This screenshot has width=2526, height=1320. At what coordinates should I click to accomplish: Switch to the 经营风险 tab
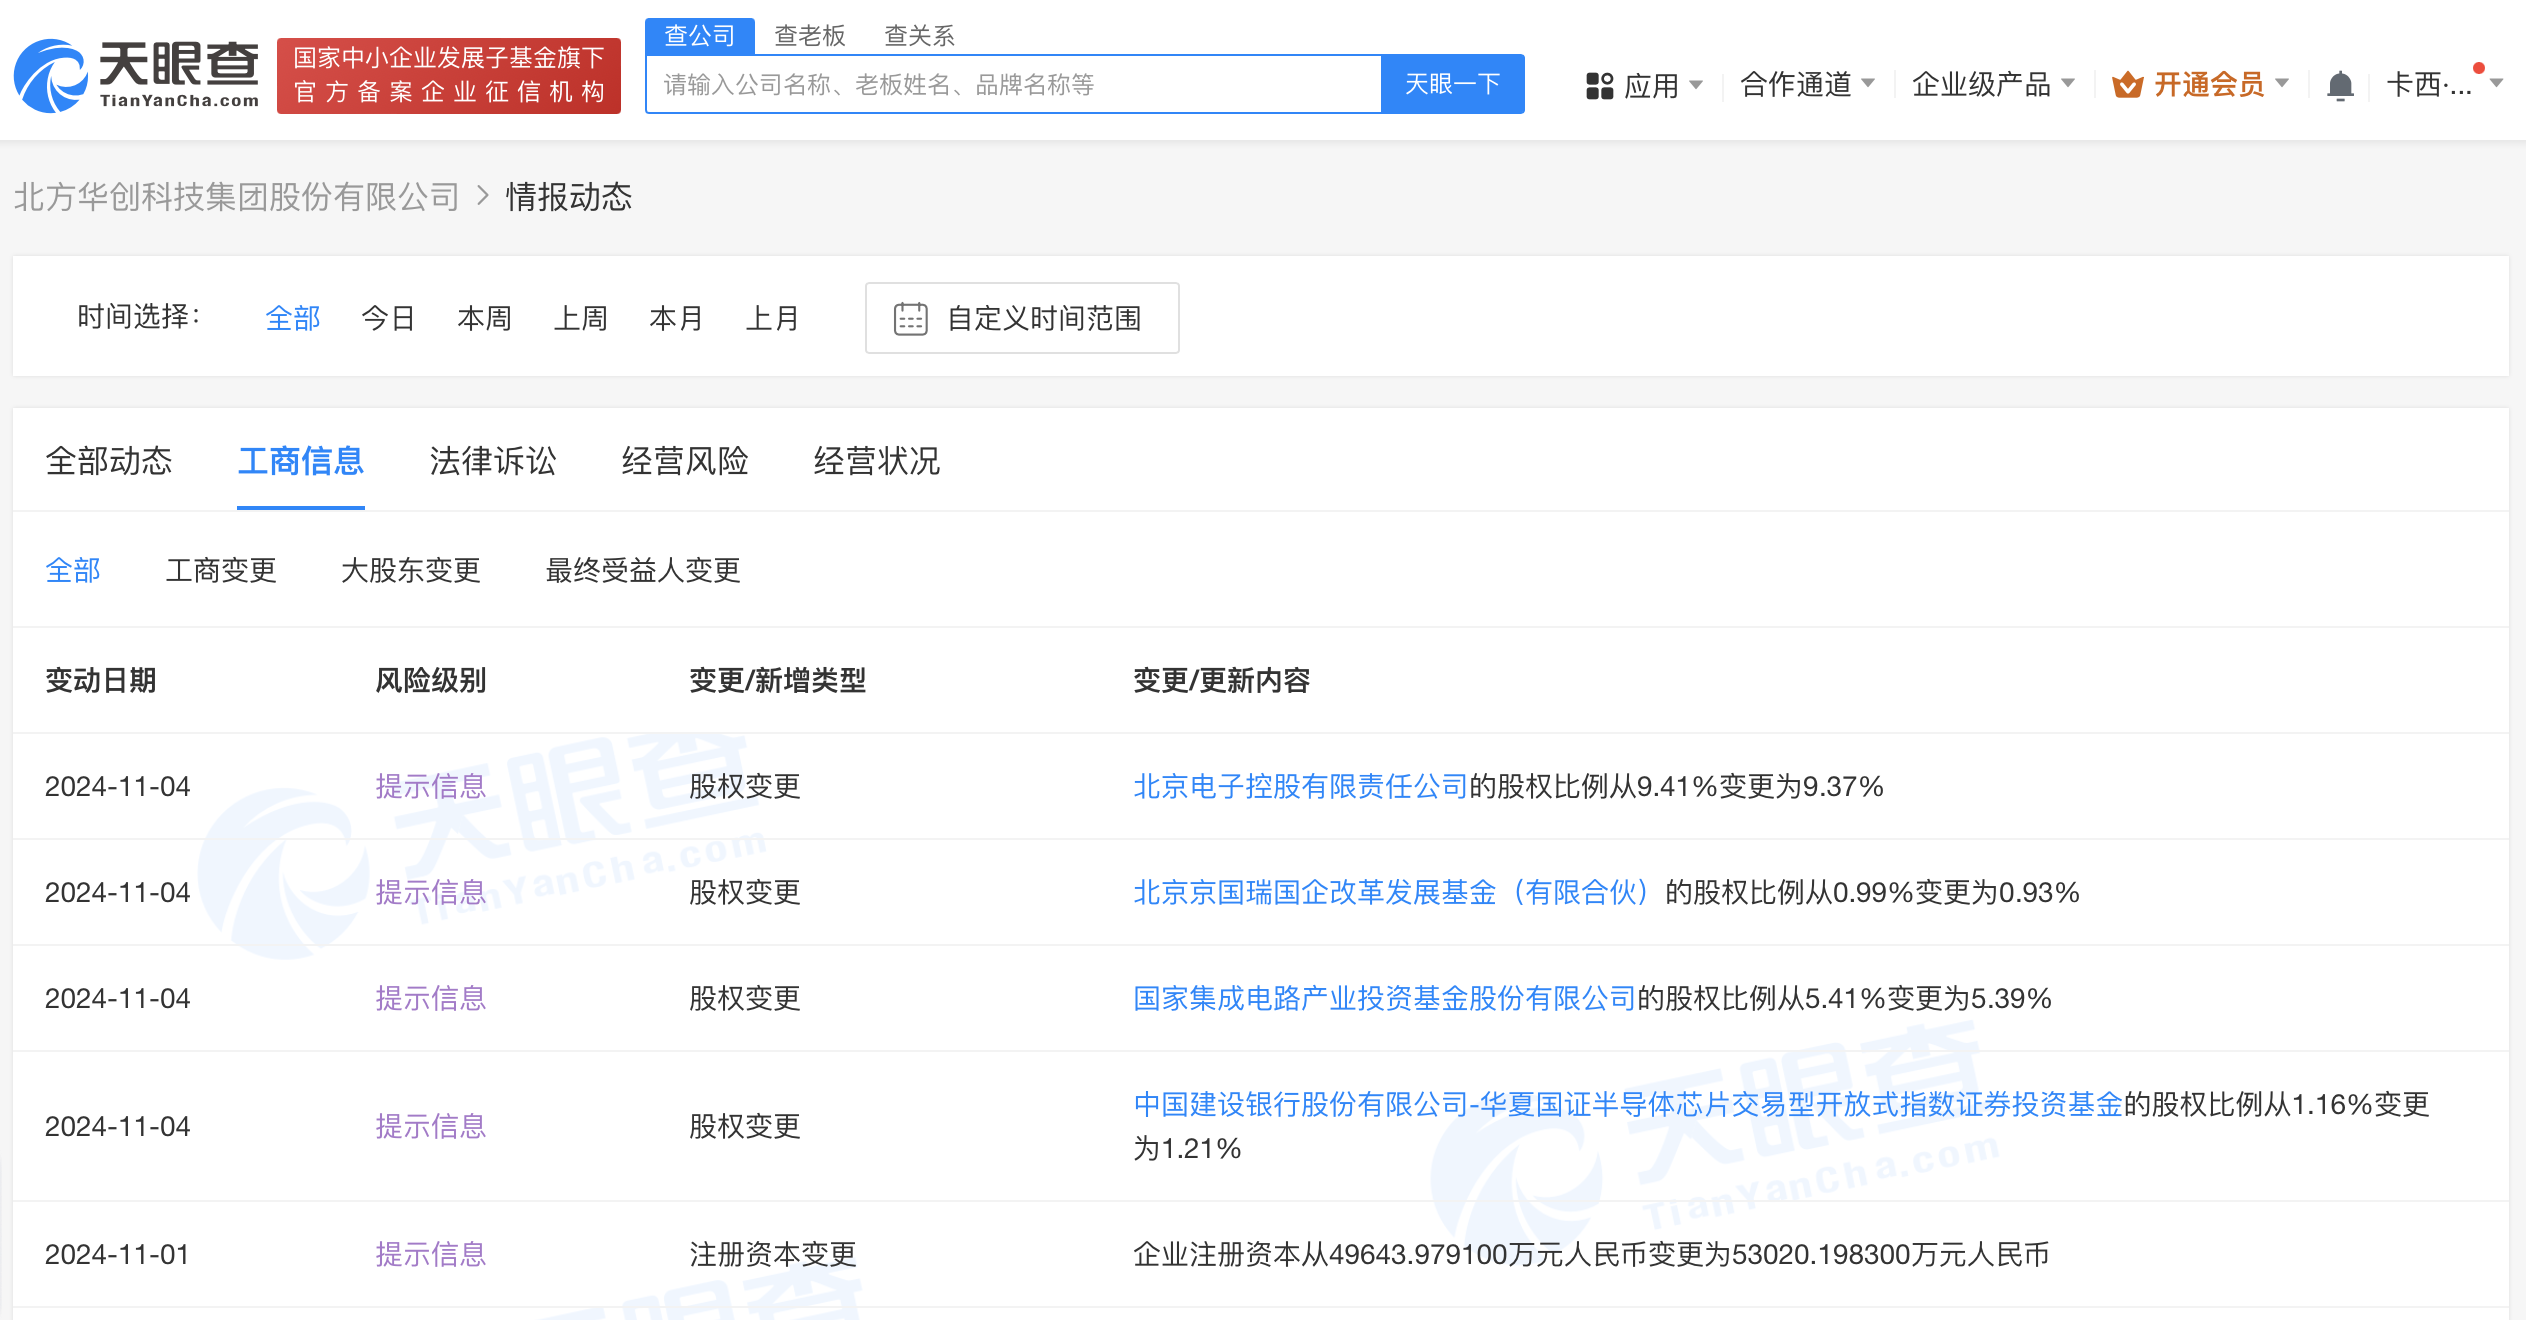click(684, 461)
